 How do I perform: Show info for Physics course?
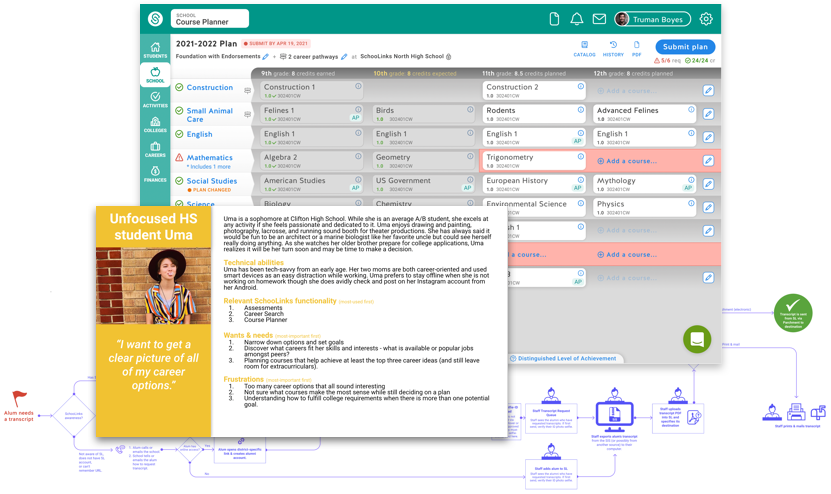pos(691,203)
